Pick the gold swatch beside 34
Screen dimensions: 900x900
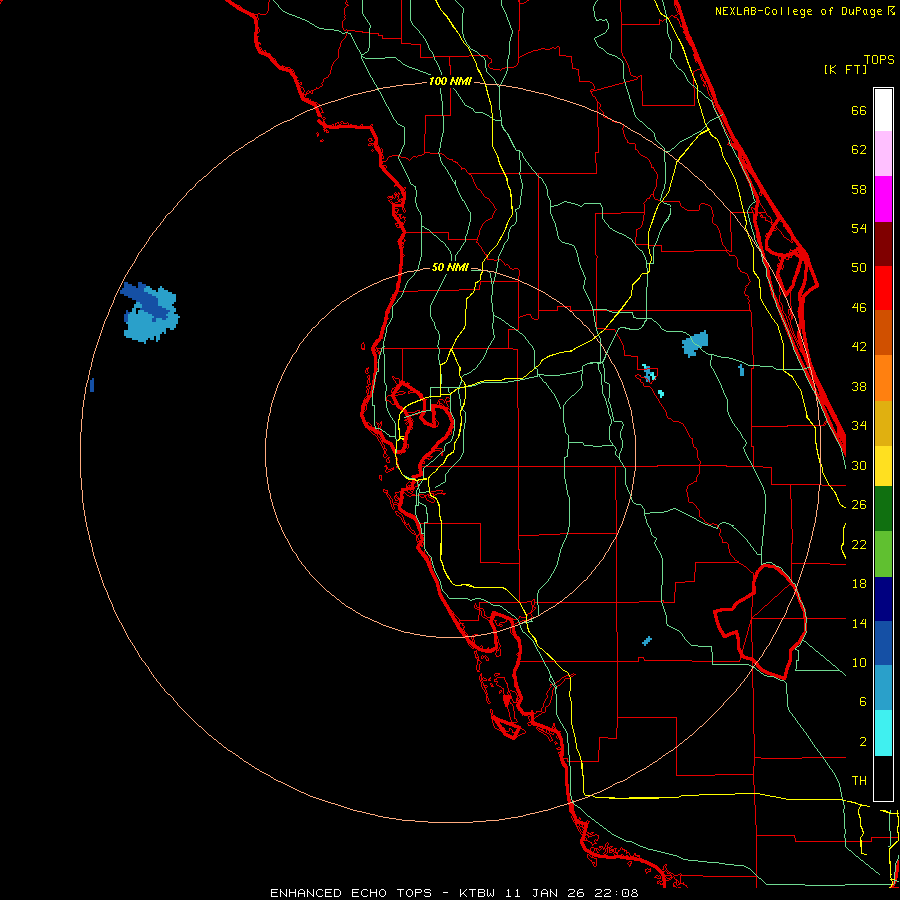tap(883, 423)
